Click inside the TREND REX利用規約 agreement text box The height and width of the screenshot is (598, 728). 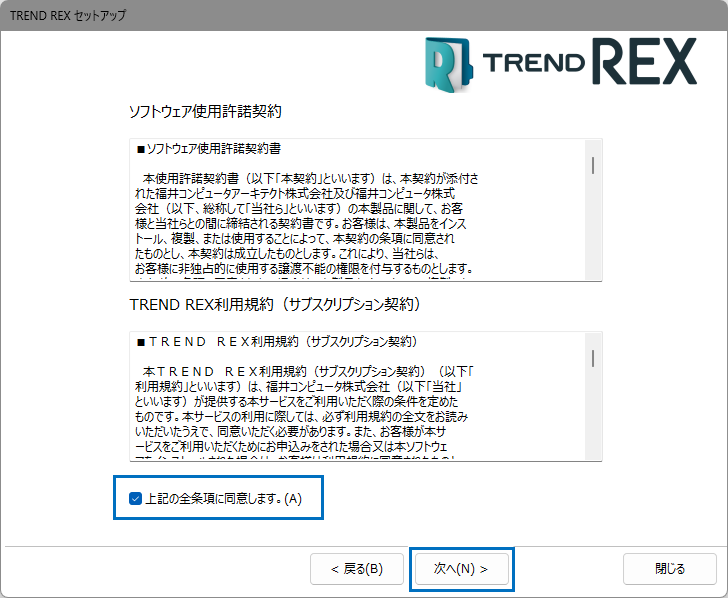(x=366, y=396)
